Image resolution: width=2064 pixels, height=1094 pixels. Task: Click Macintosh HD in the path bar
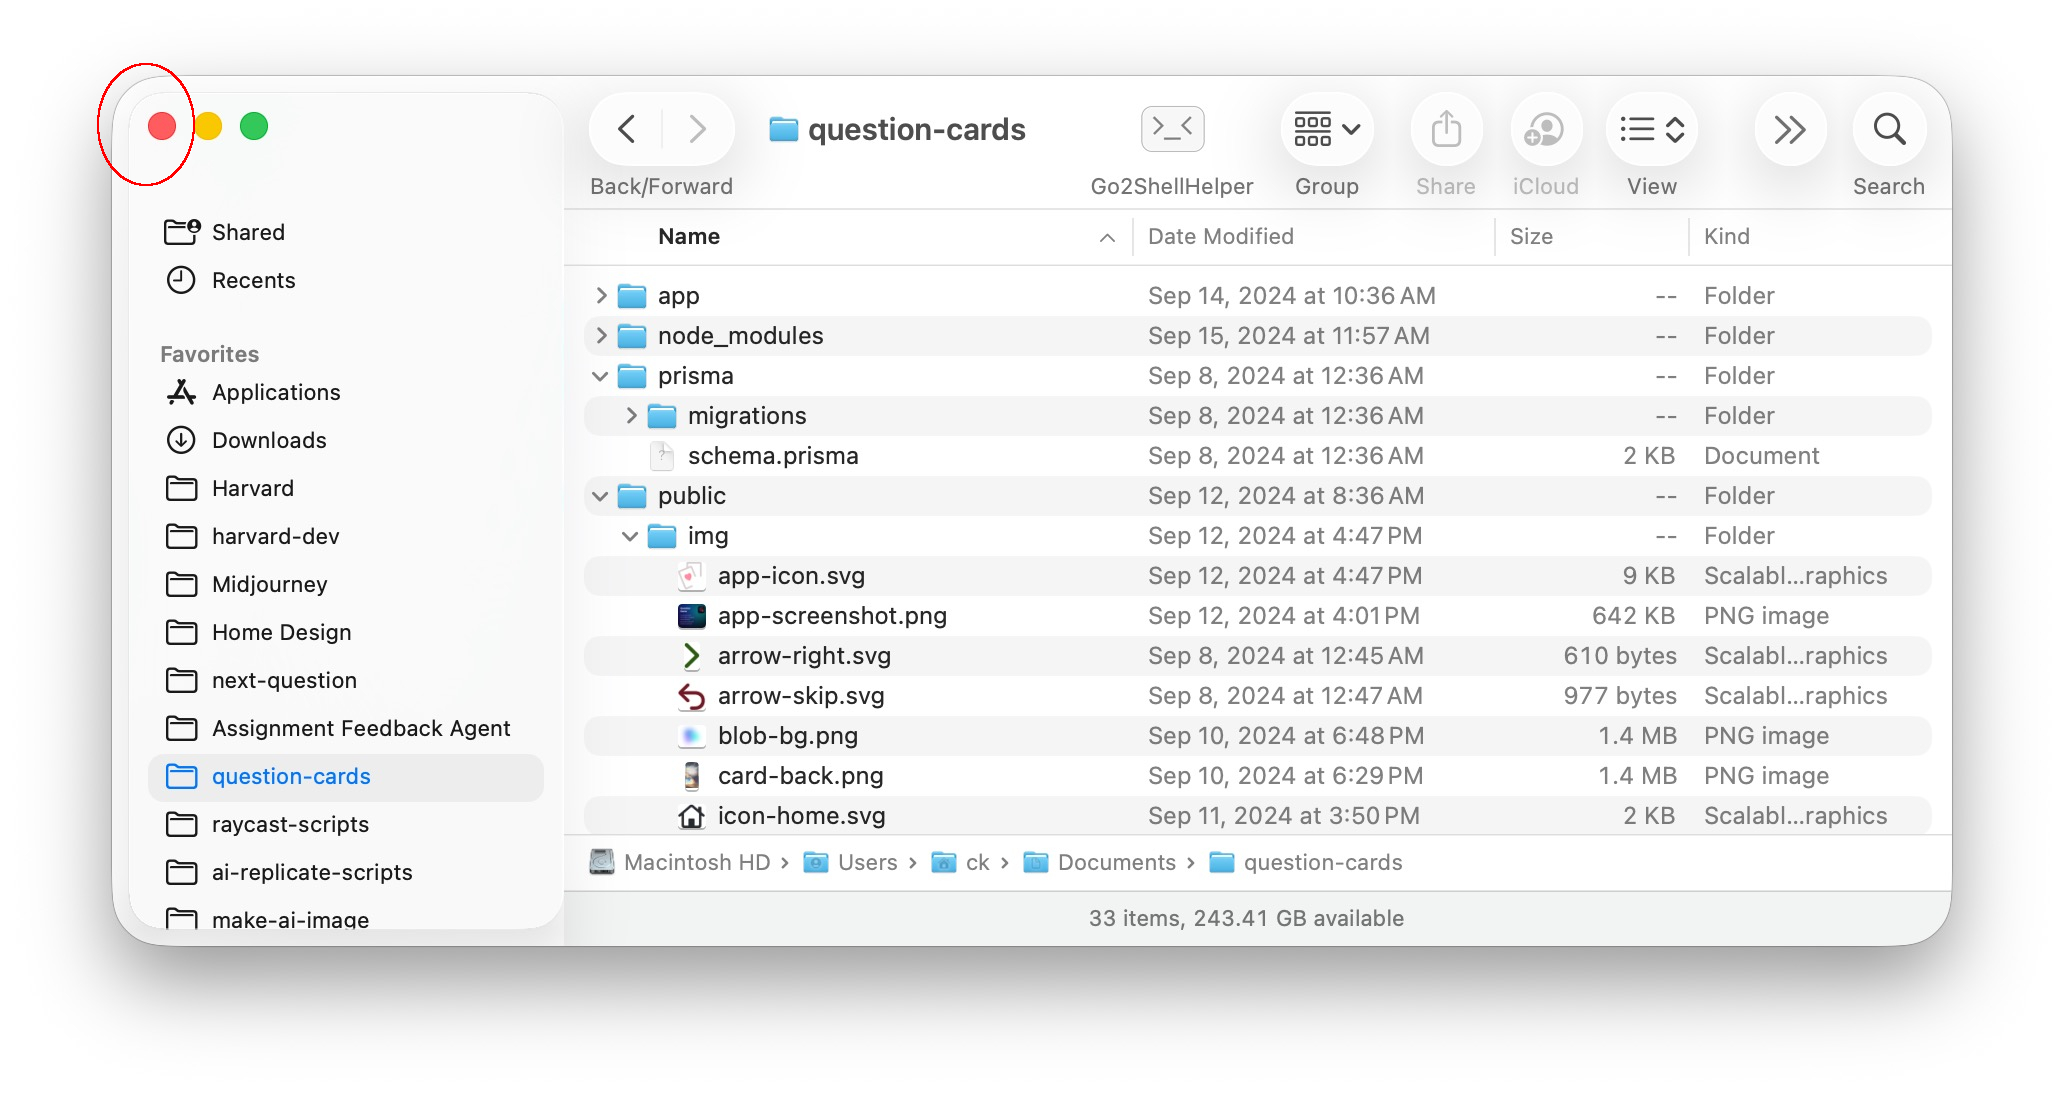[681, 862]
